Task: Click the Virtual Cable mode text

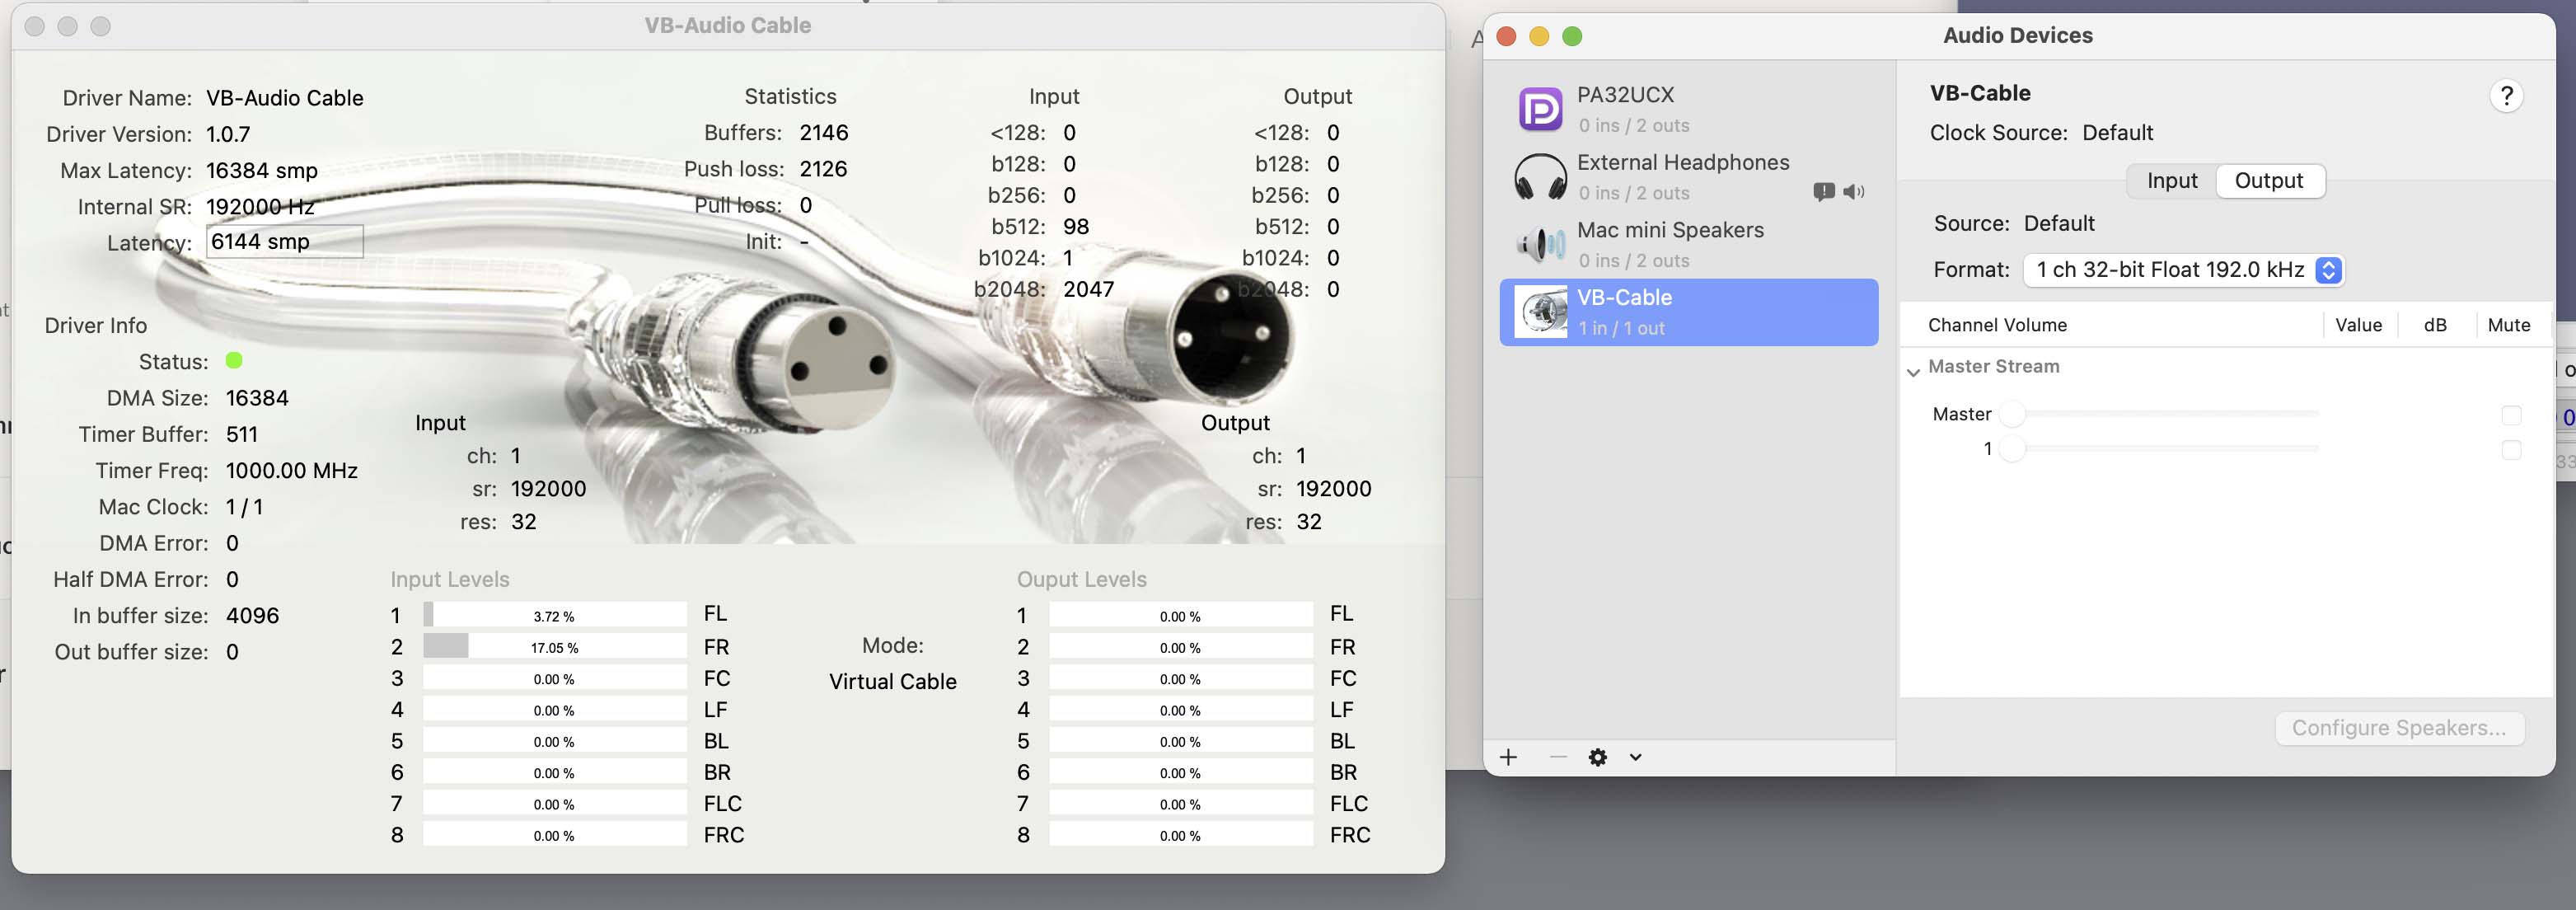Action: [x=892, y=682]
